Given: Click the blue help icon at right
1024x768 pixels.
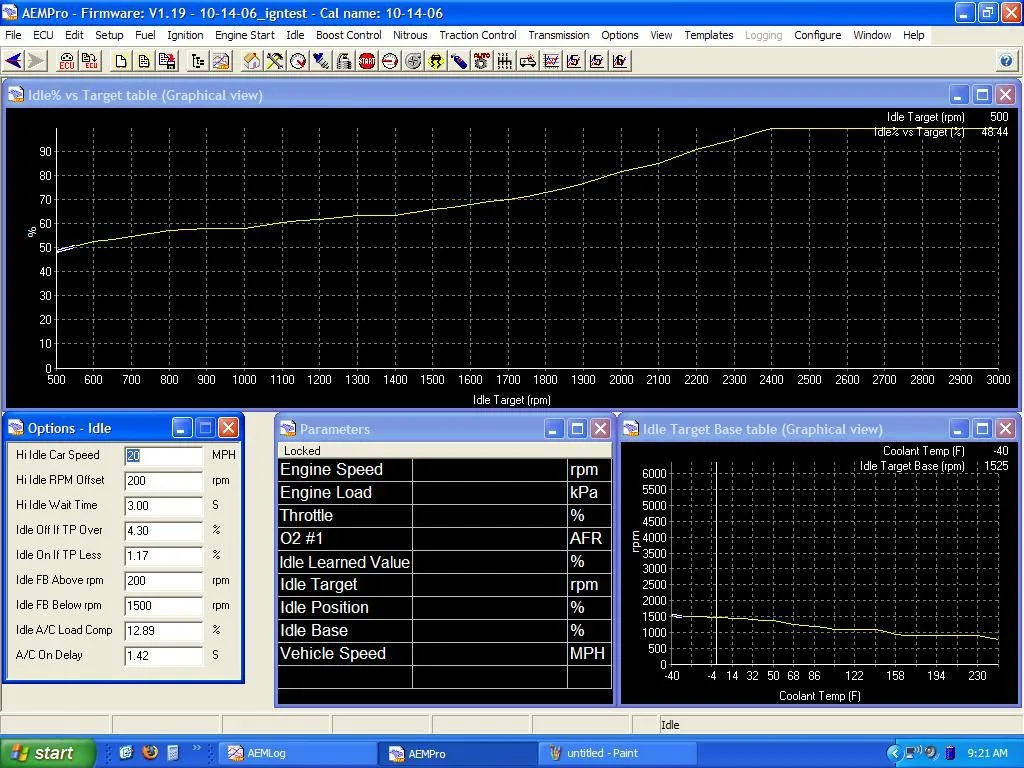Looking at the screenshot, I should 1006,61.
